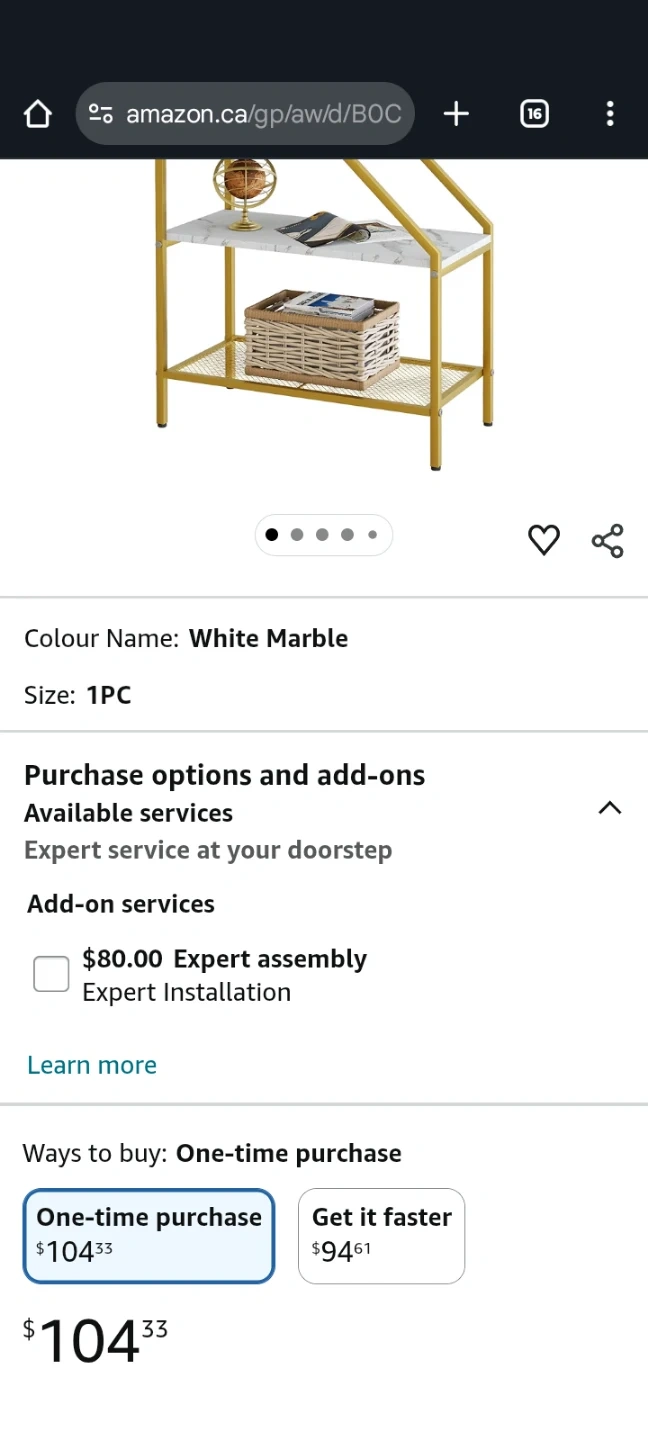Viewport: 648px width, 1440px height.
Task: Tap the amazon.ca address bar
Action: coord(262,114)
